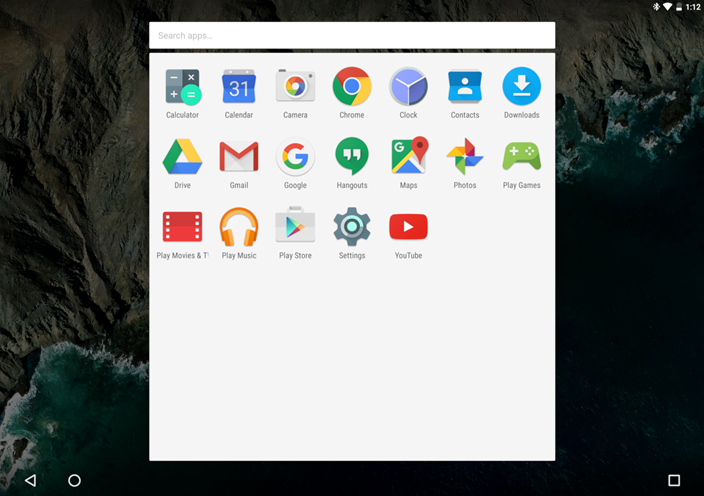704x496 pixels.
Task: Tap the Recent apps square button
Action: coord(674,480)
